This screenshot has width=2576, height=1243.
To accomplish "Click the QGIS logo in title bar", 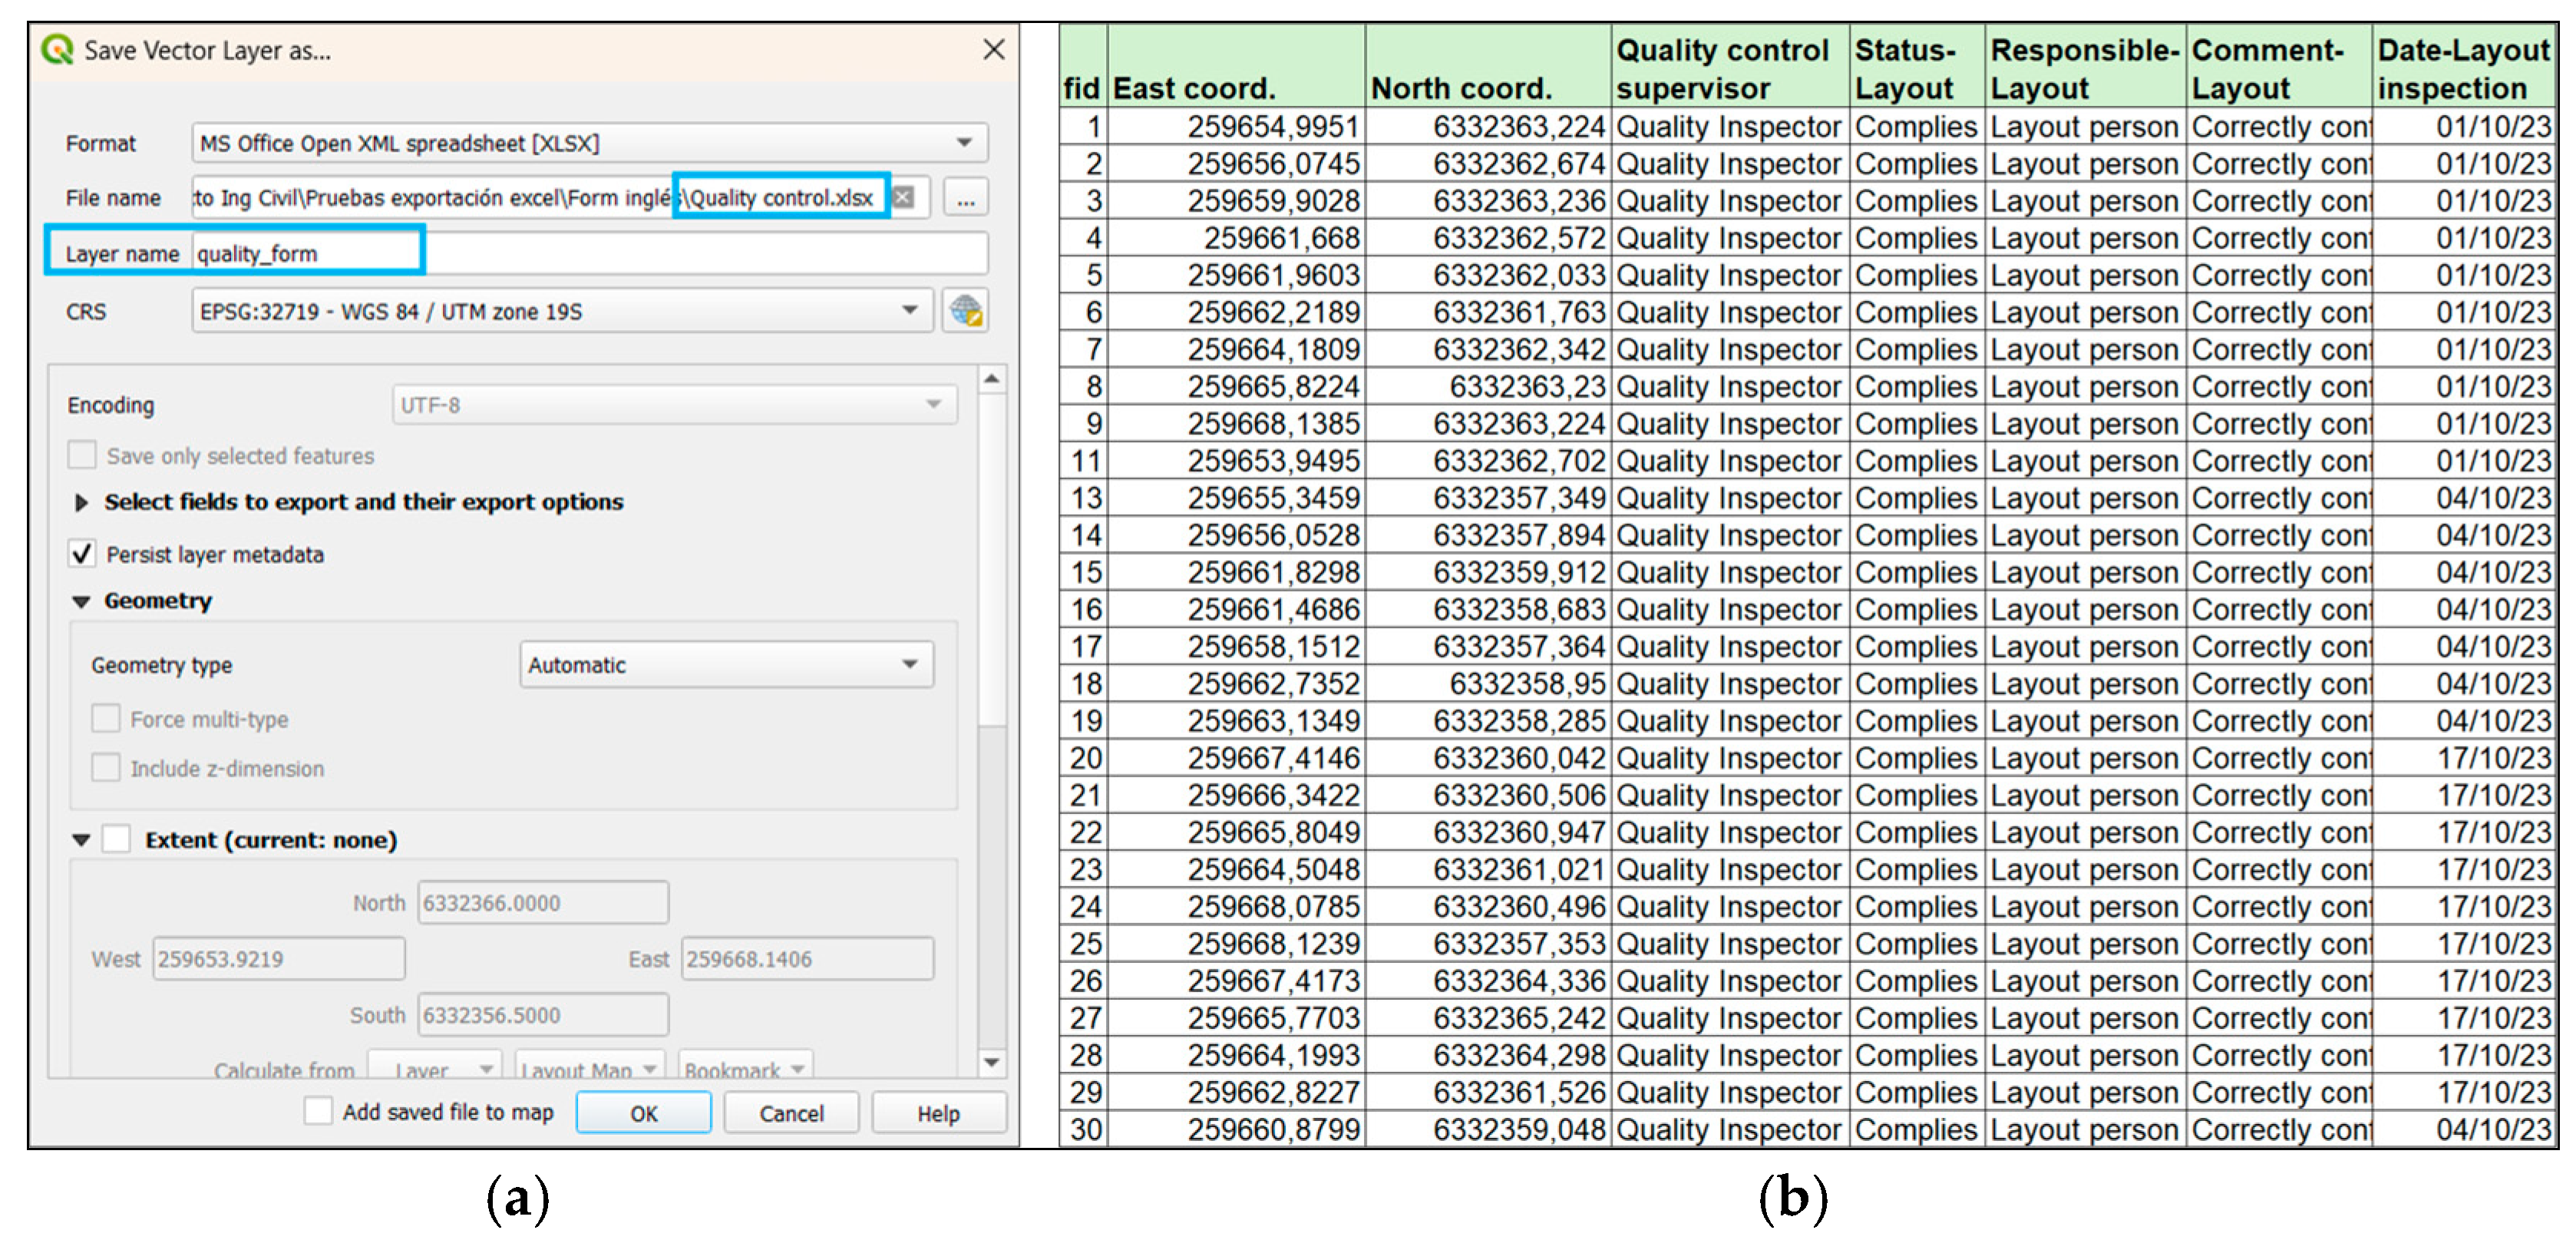I will click(58, 50).
